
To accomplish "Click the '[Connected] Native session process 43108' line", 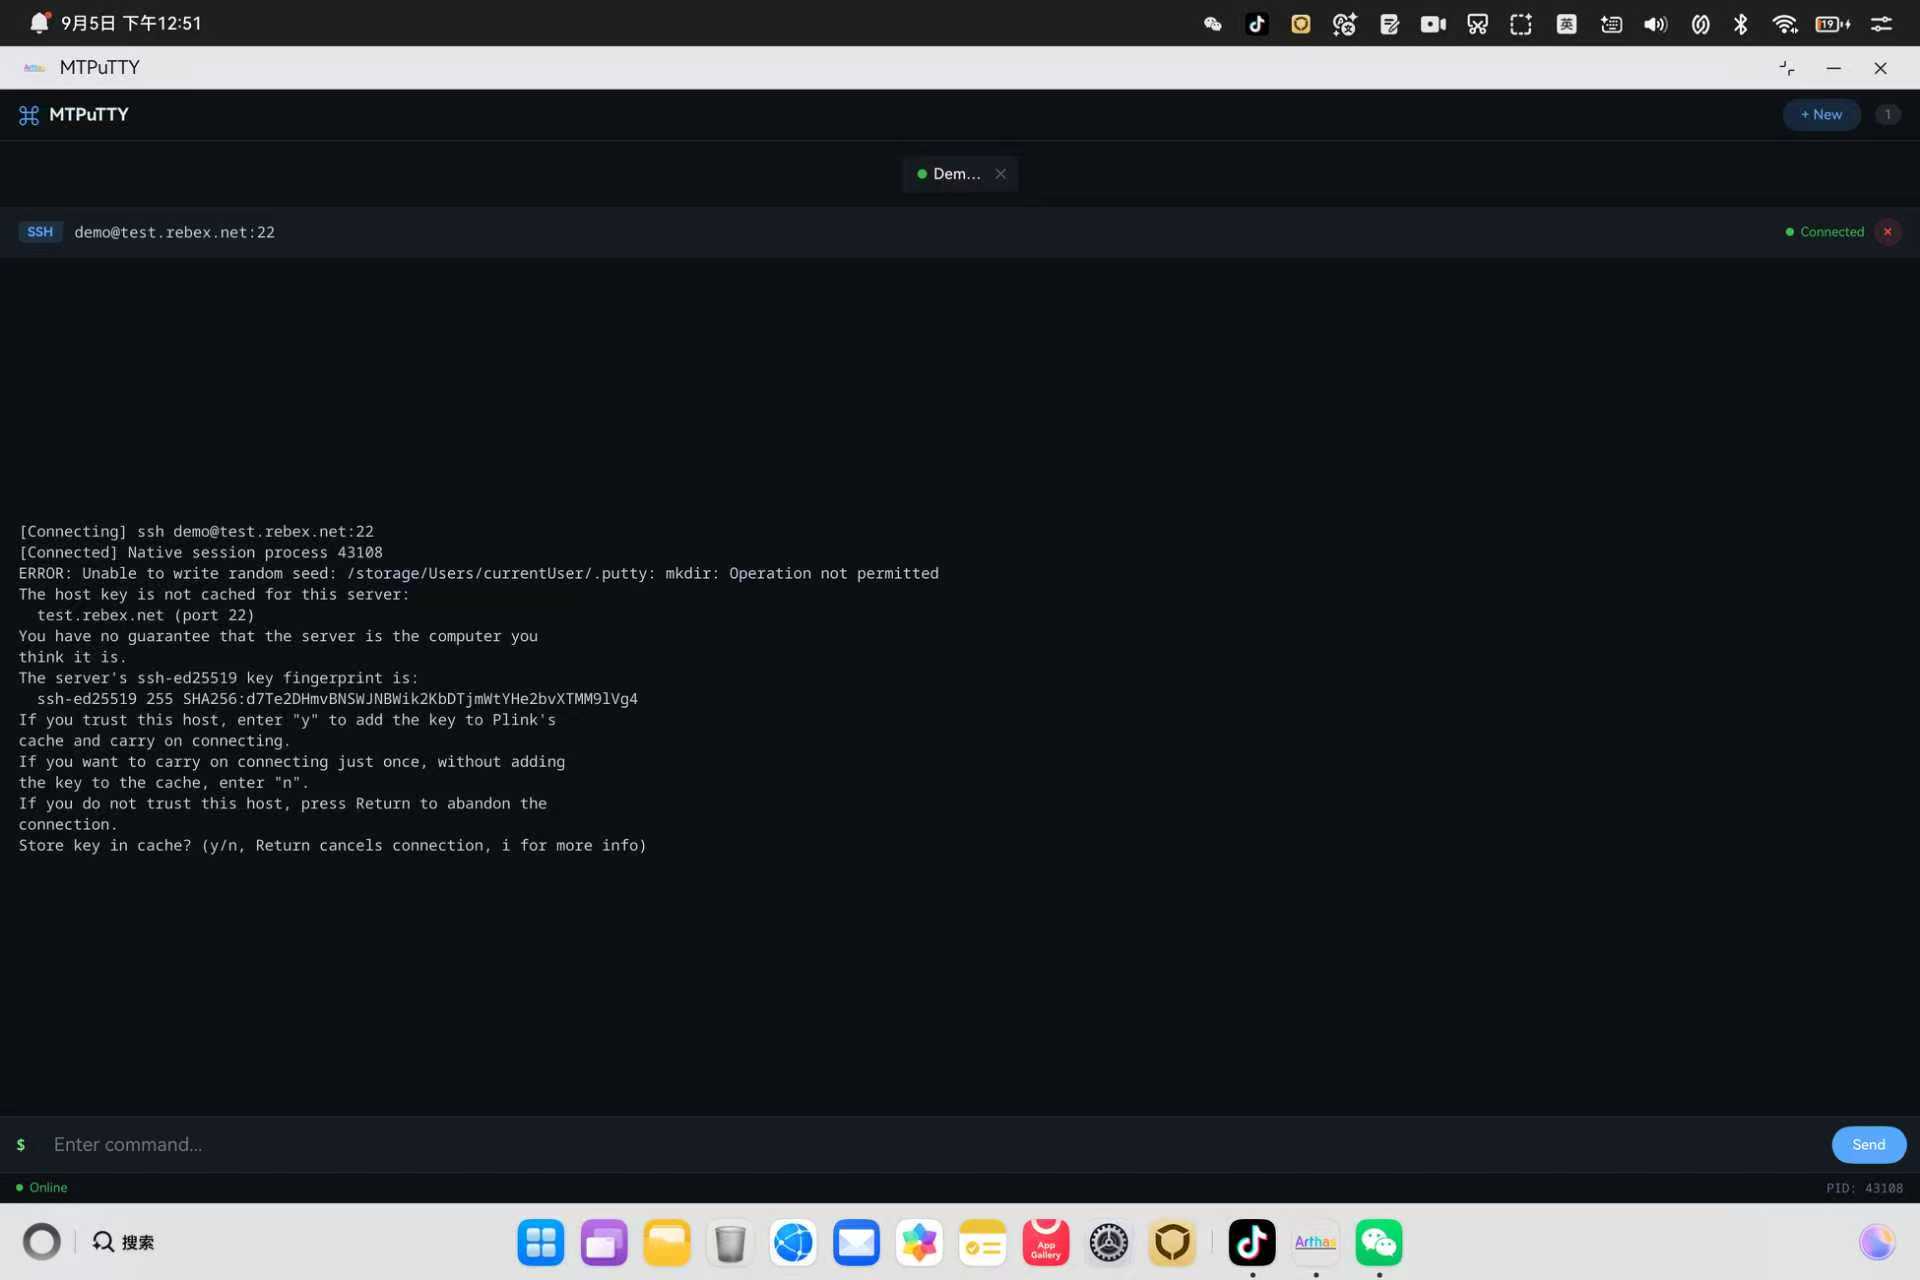I will point(200,553).
